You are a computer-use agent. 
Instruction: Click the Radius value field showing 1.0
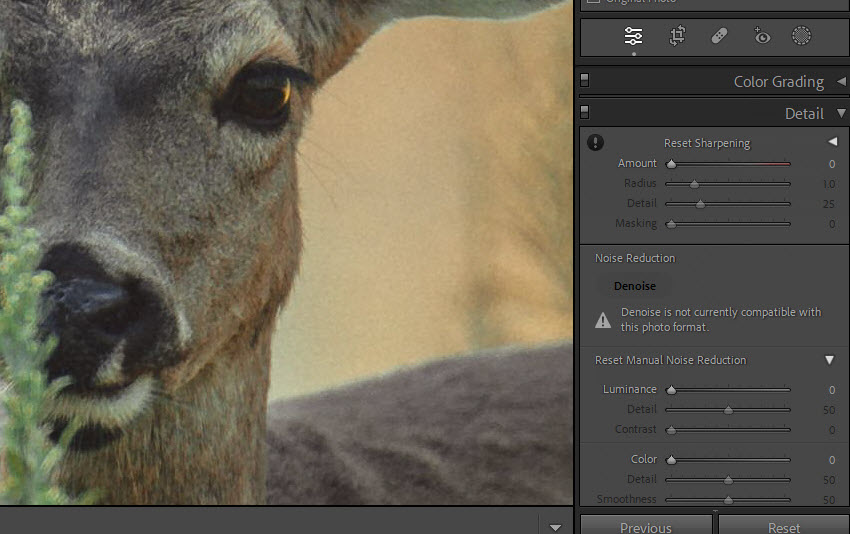(x=829, y=184)
